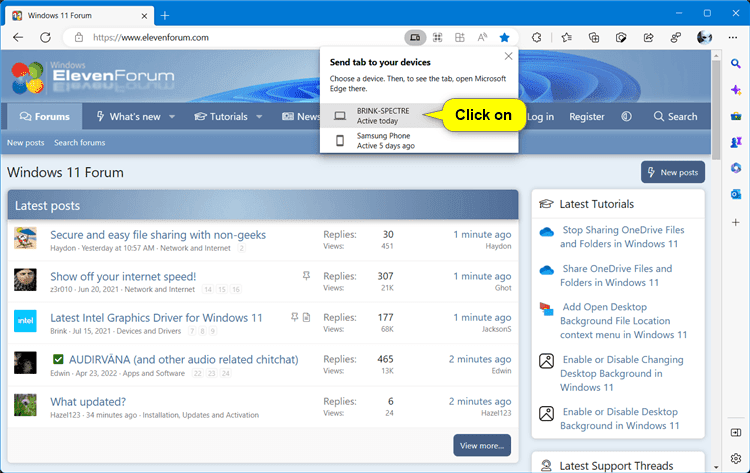The height and width of the screenshot is (473, 750).
Task: Click the New posts button beside page title
Action: click(673, 172)
